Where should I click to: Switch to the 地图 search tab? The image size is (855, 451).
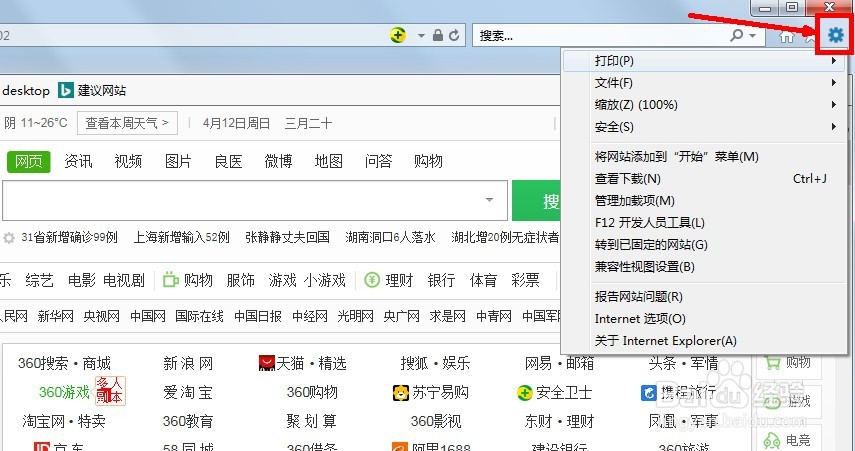tap(329, 161)
